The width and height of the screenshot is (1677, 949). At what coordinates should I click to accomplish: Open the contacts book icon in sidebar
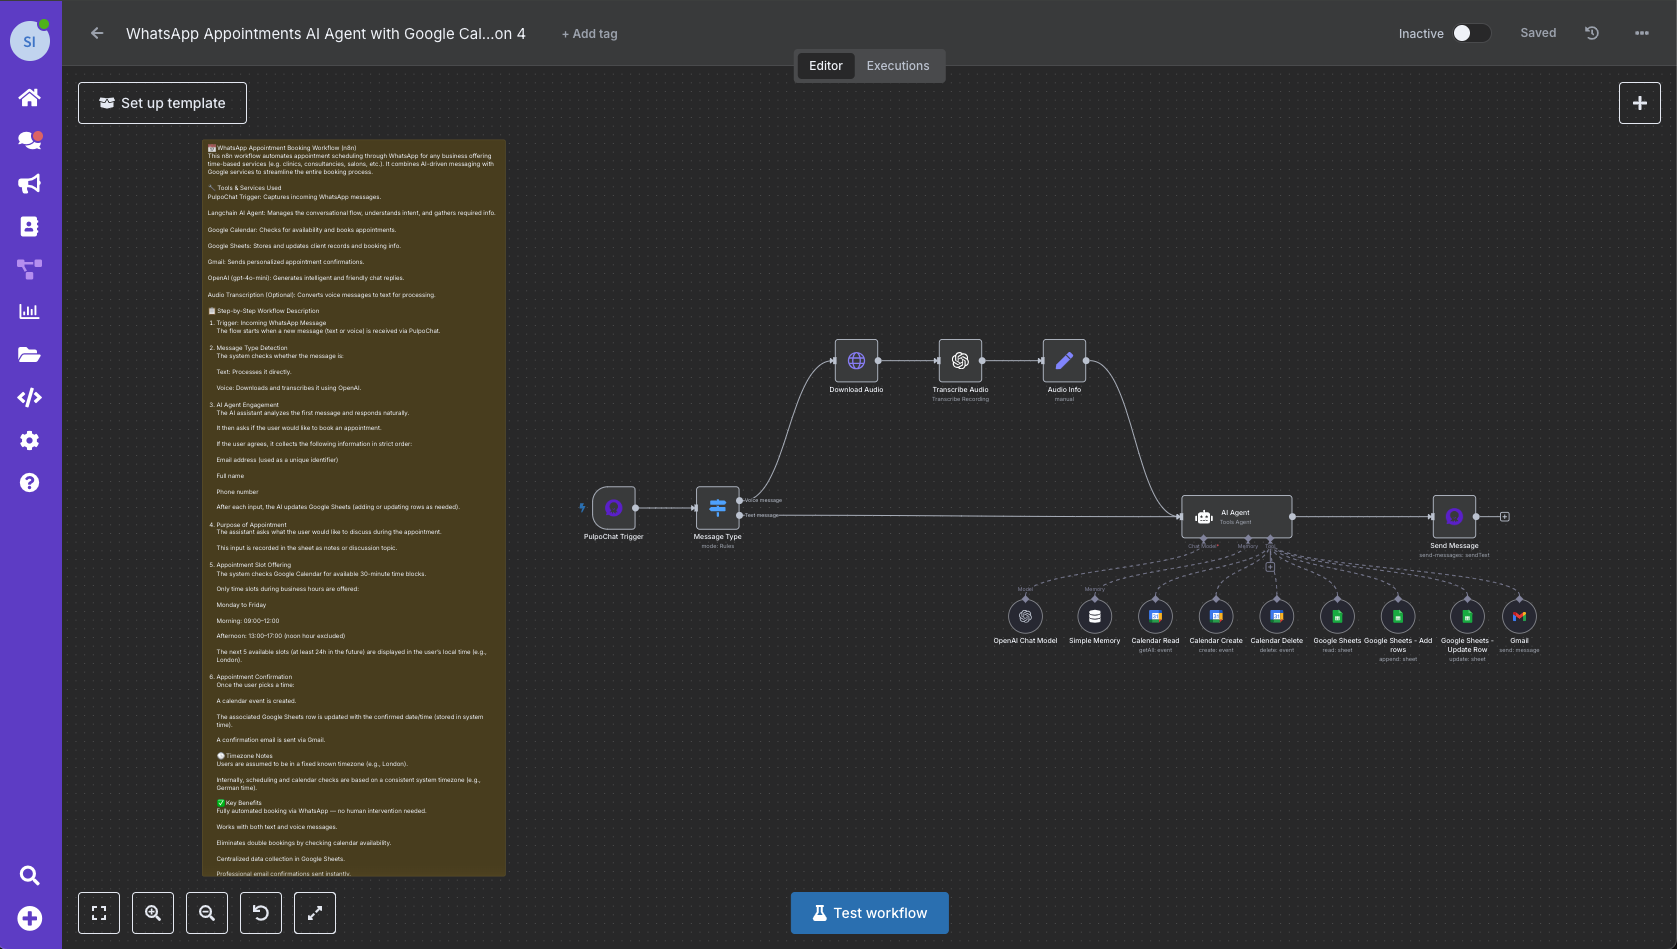(x=30, y=227)
